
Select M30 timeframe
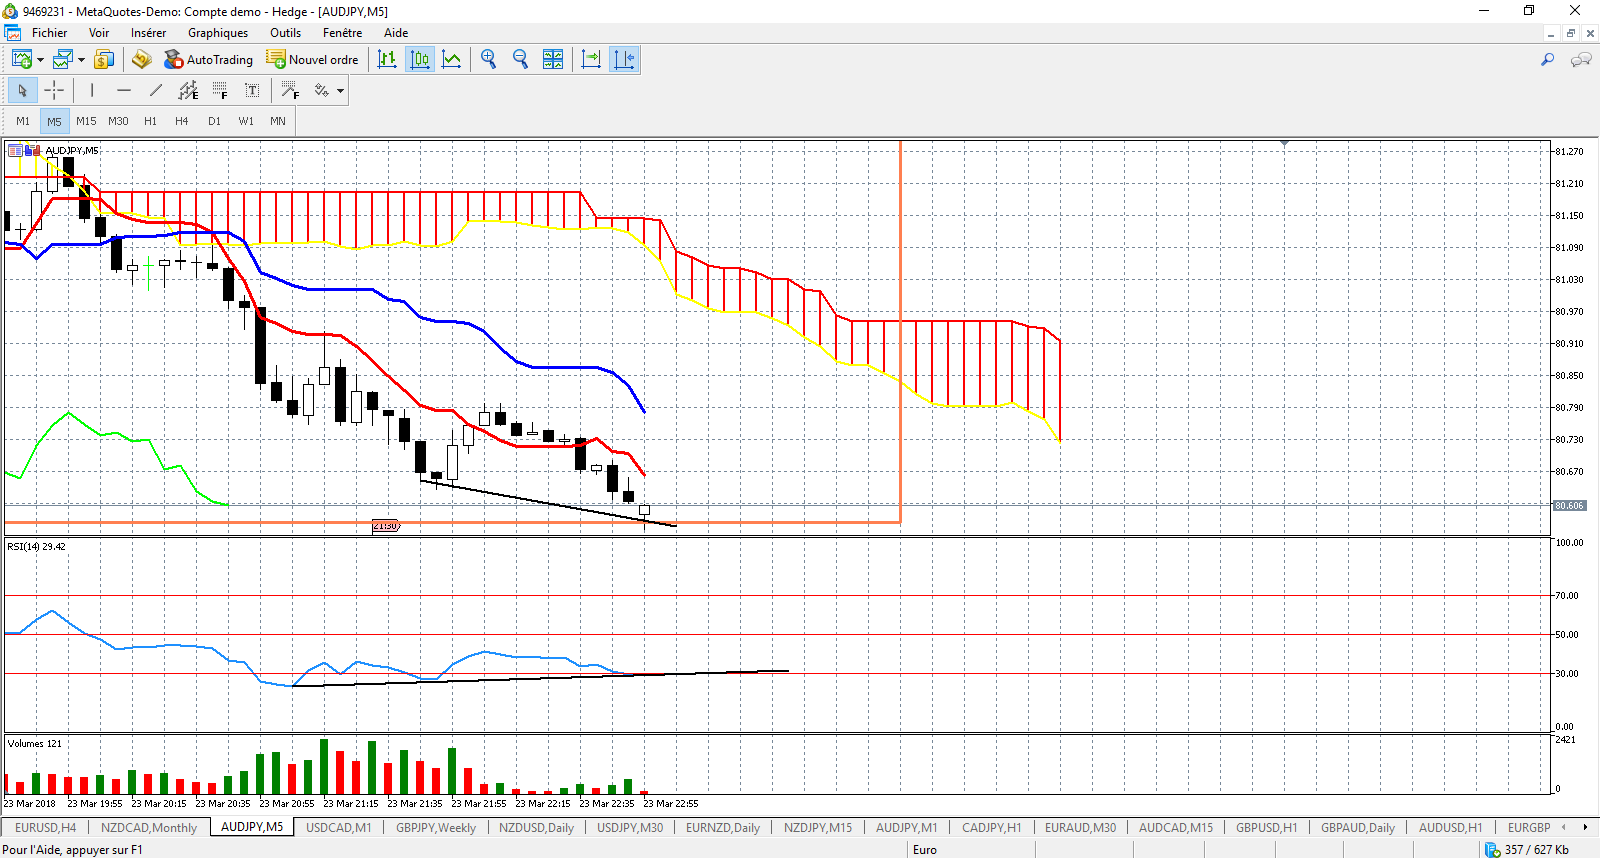(119, 121)
